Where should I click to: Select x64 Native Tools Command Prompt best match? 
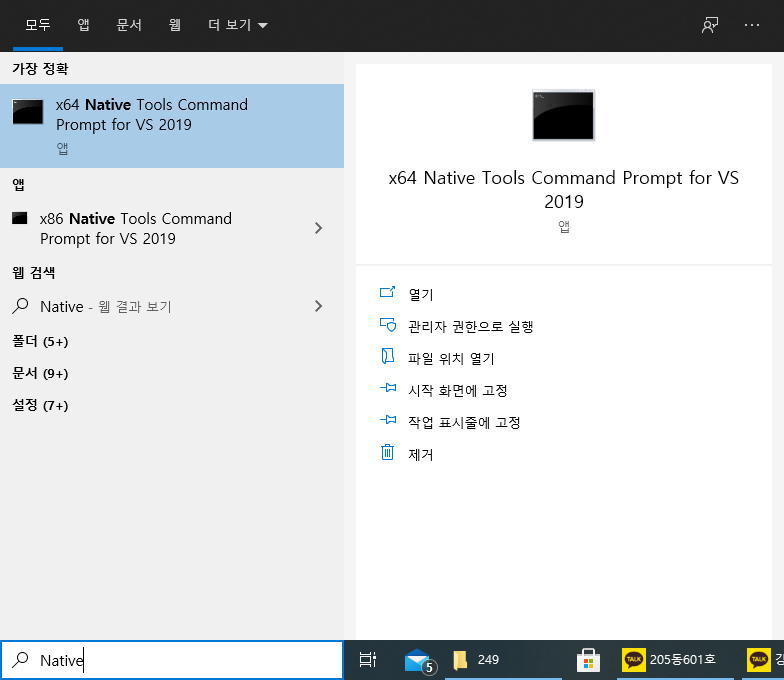[x=172, y=126]
